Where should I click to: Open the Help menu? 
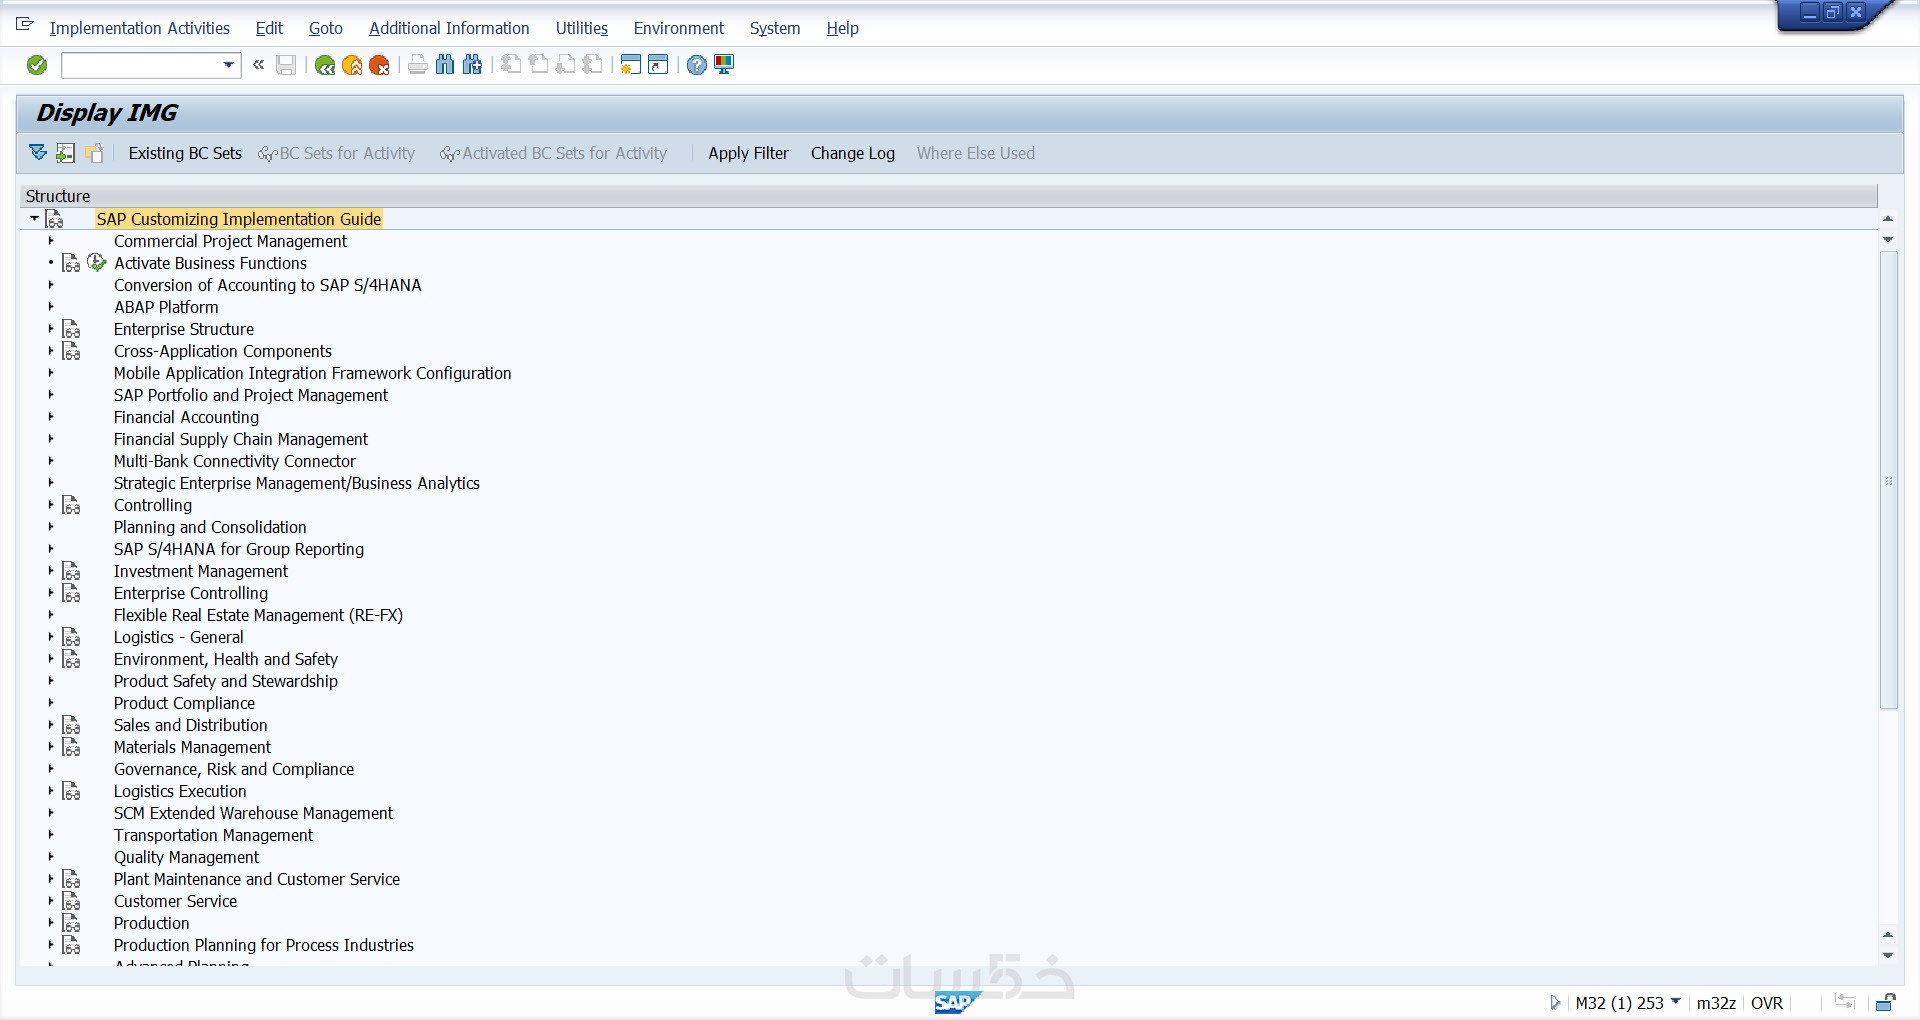pyautogui.click(x=843, y=28)
